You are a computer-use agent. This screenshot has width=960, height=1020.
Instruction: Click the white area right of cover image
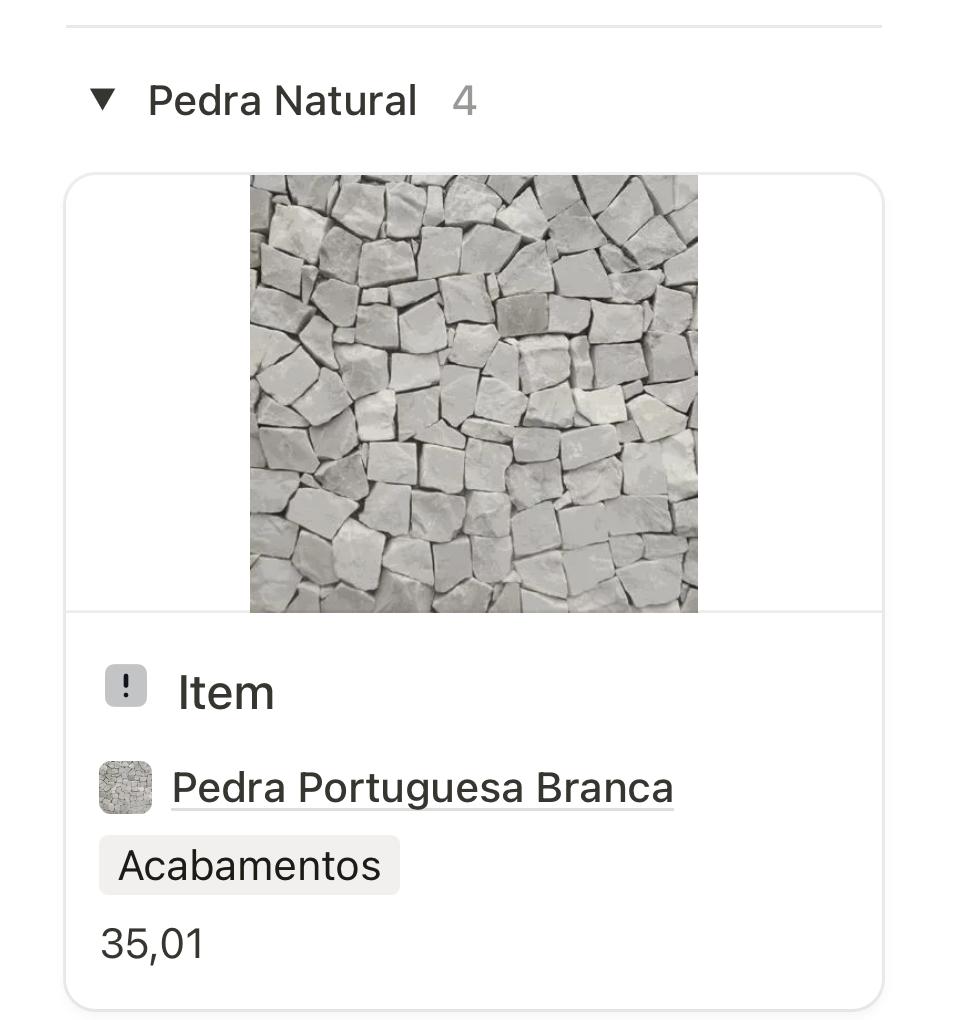[x=790, y=393]
